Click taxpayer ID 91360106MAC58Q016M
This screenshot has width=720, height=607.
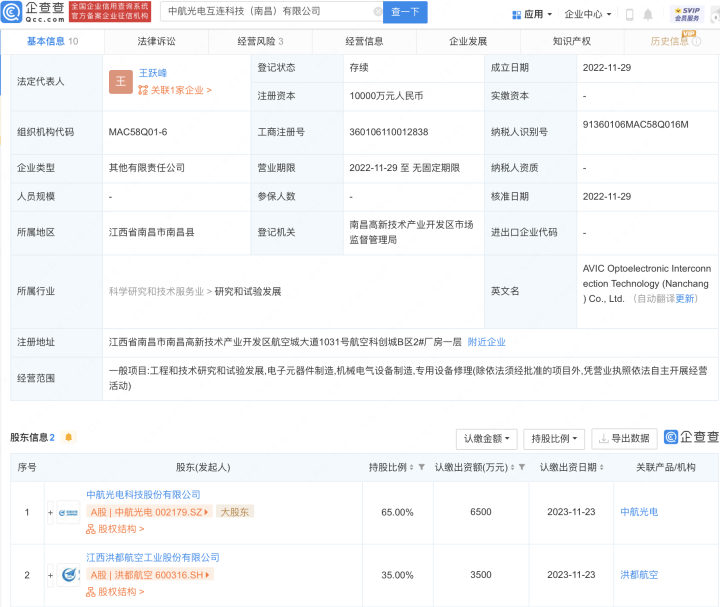tap(636, 124)
